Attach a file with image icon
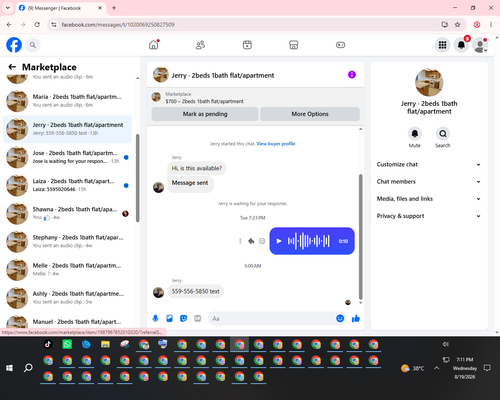This screenshot has height=400, width=500. (x=169, y=318)
